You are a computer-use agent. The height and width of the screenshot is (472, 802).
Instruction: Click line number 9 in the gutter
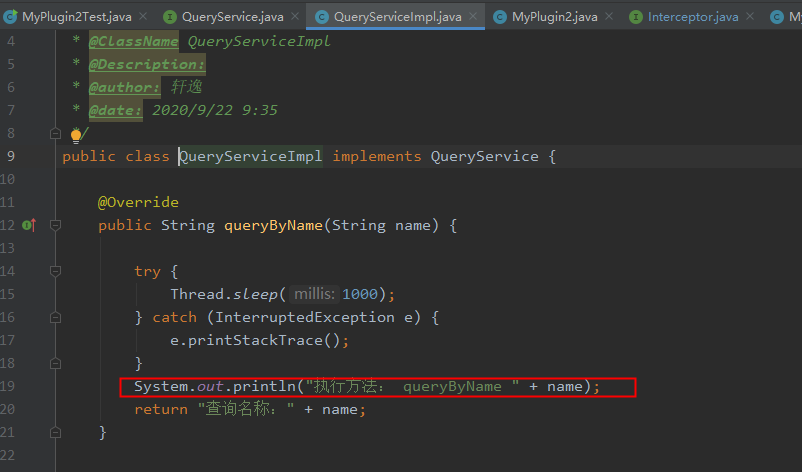point(11,156)
